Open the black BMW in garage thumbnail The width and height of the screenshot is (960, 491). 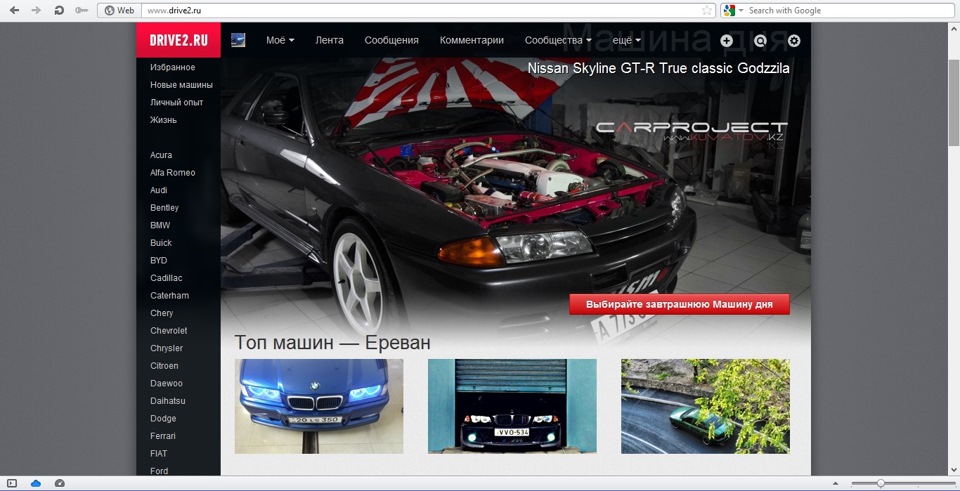pyautogui.click(x=512, y=407)
